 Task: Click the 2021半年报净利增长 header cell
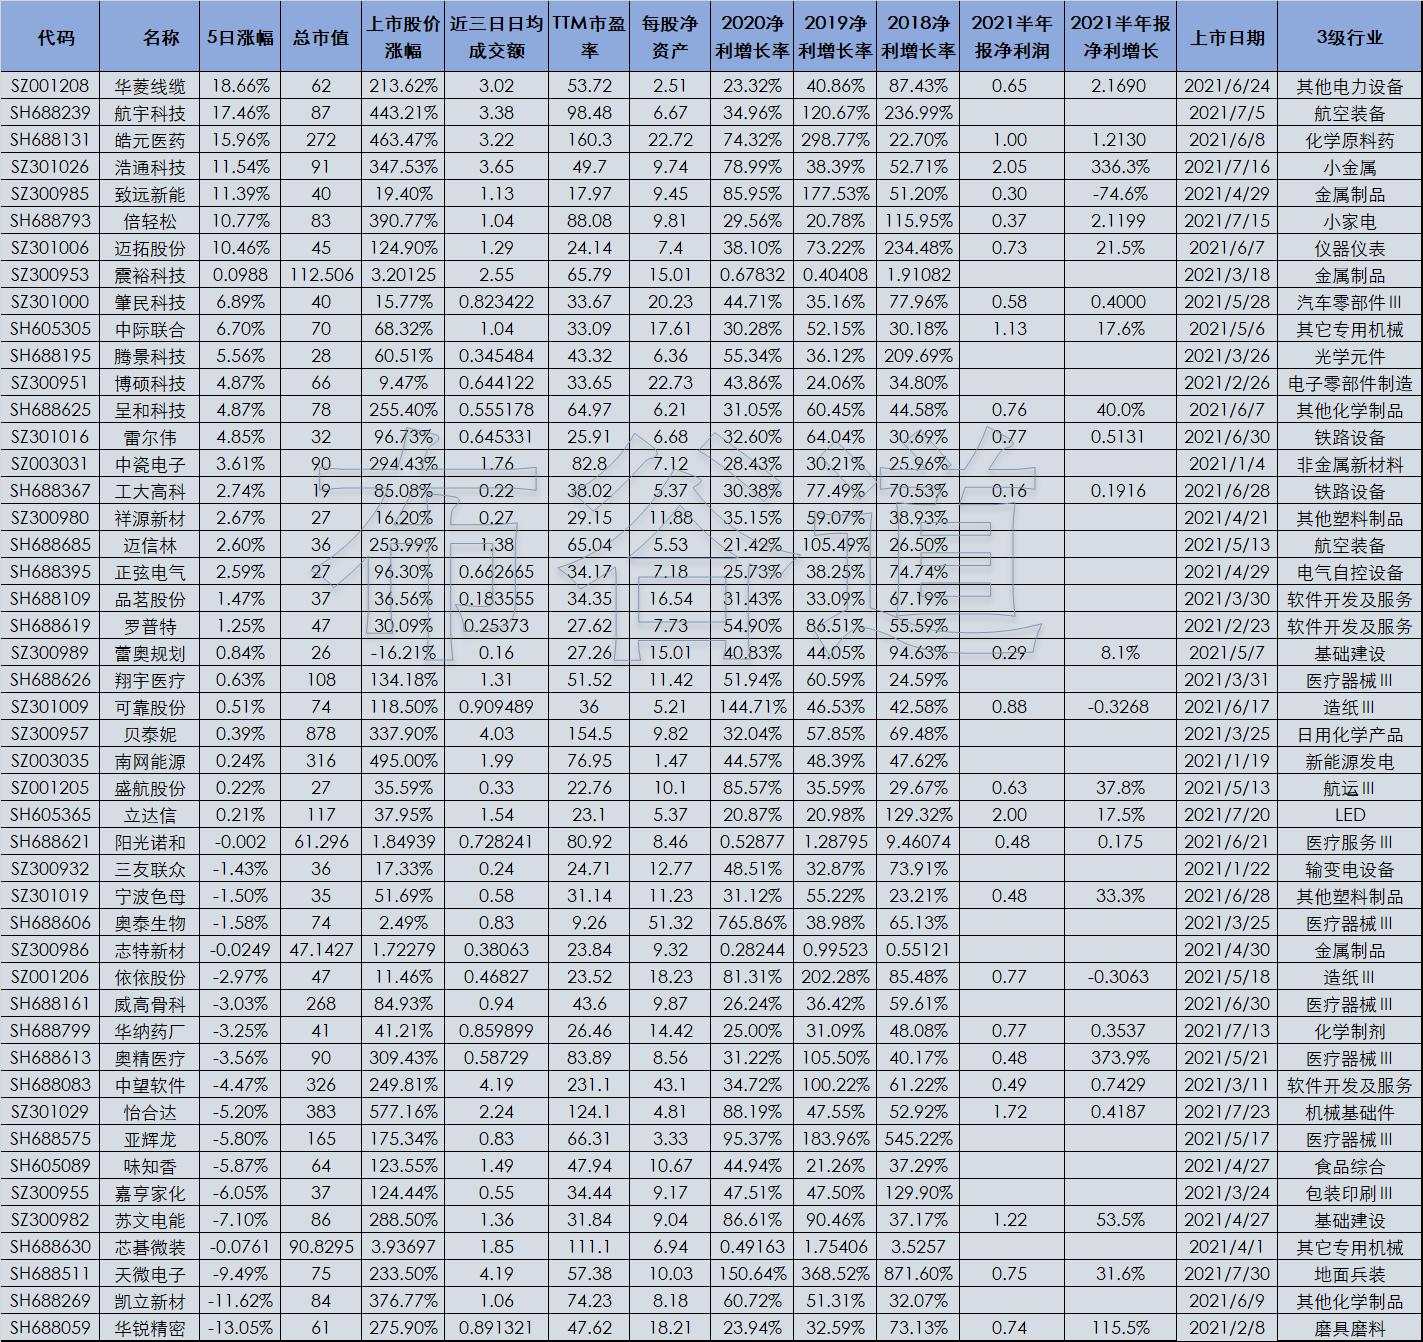pos(1120,37)
